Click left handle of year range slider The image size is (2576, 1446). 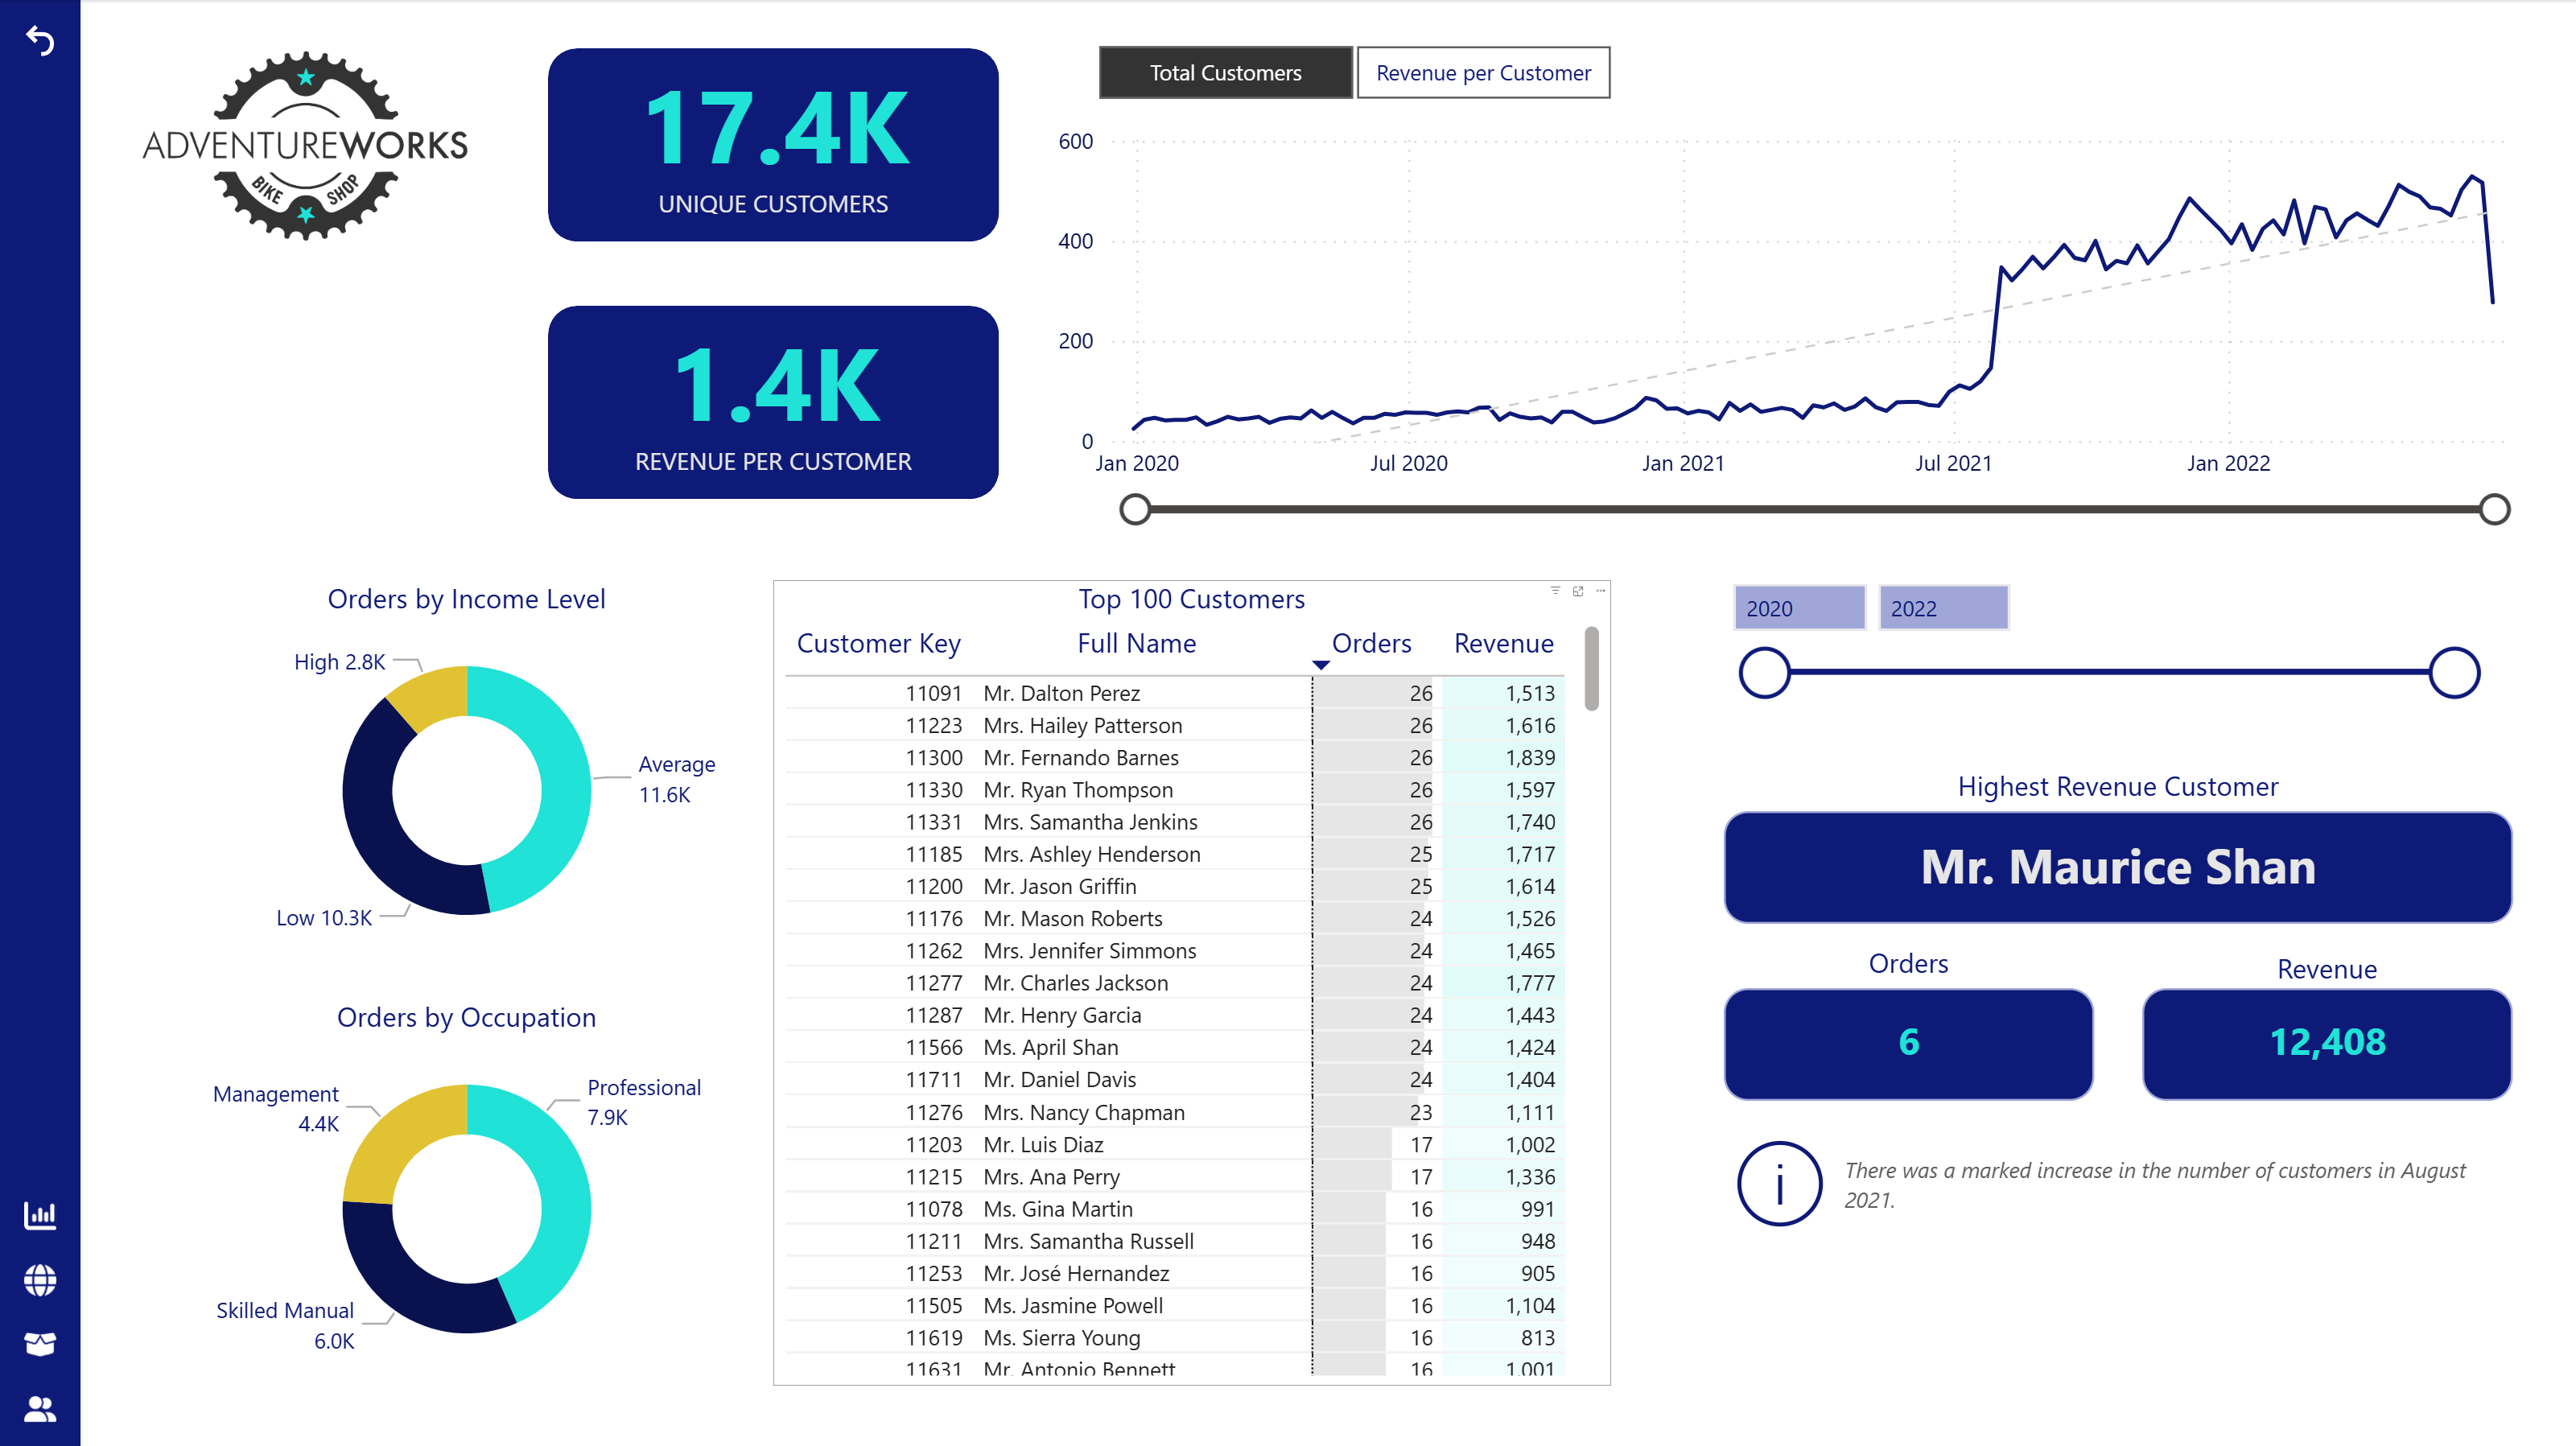(x=1764, y=673)
